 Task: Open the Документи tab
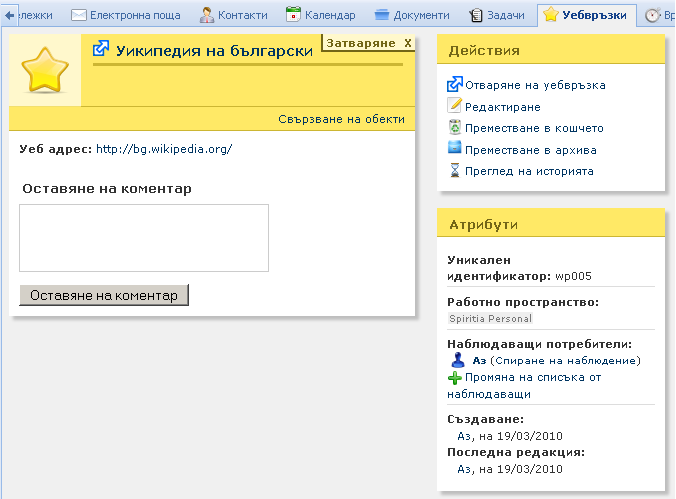pos(412,15)
